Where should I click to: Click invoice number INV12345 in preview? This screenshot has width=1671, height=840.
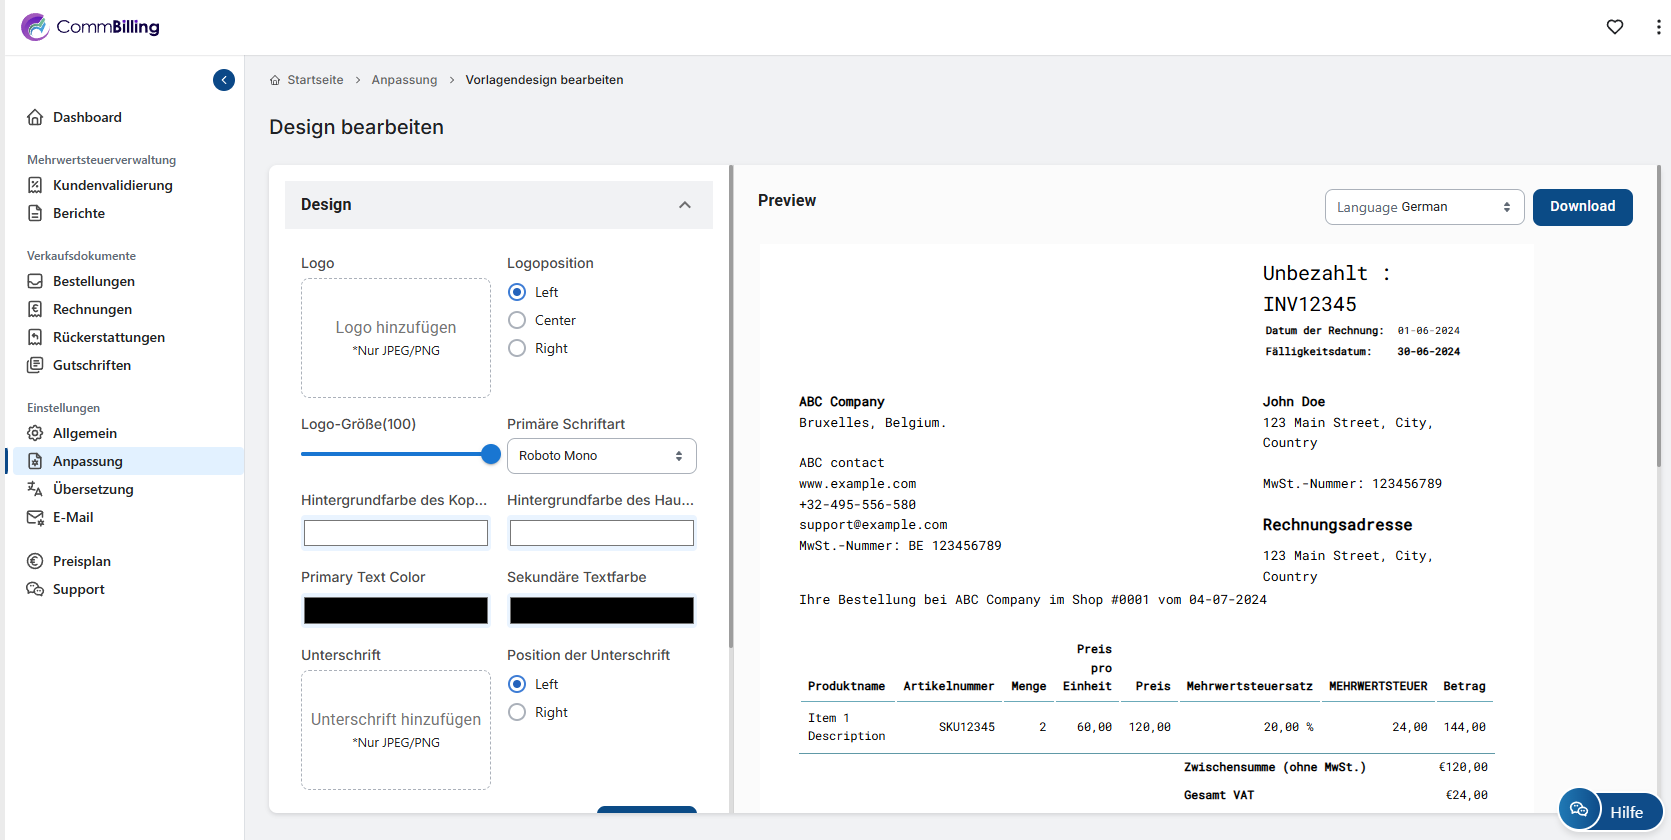point(1310,304)
